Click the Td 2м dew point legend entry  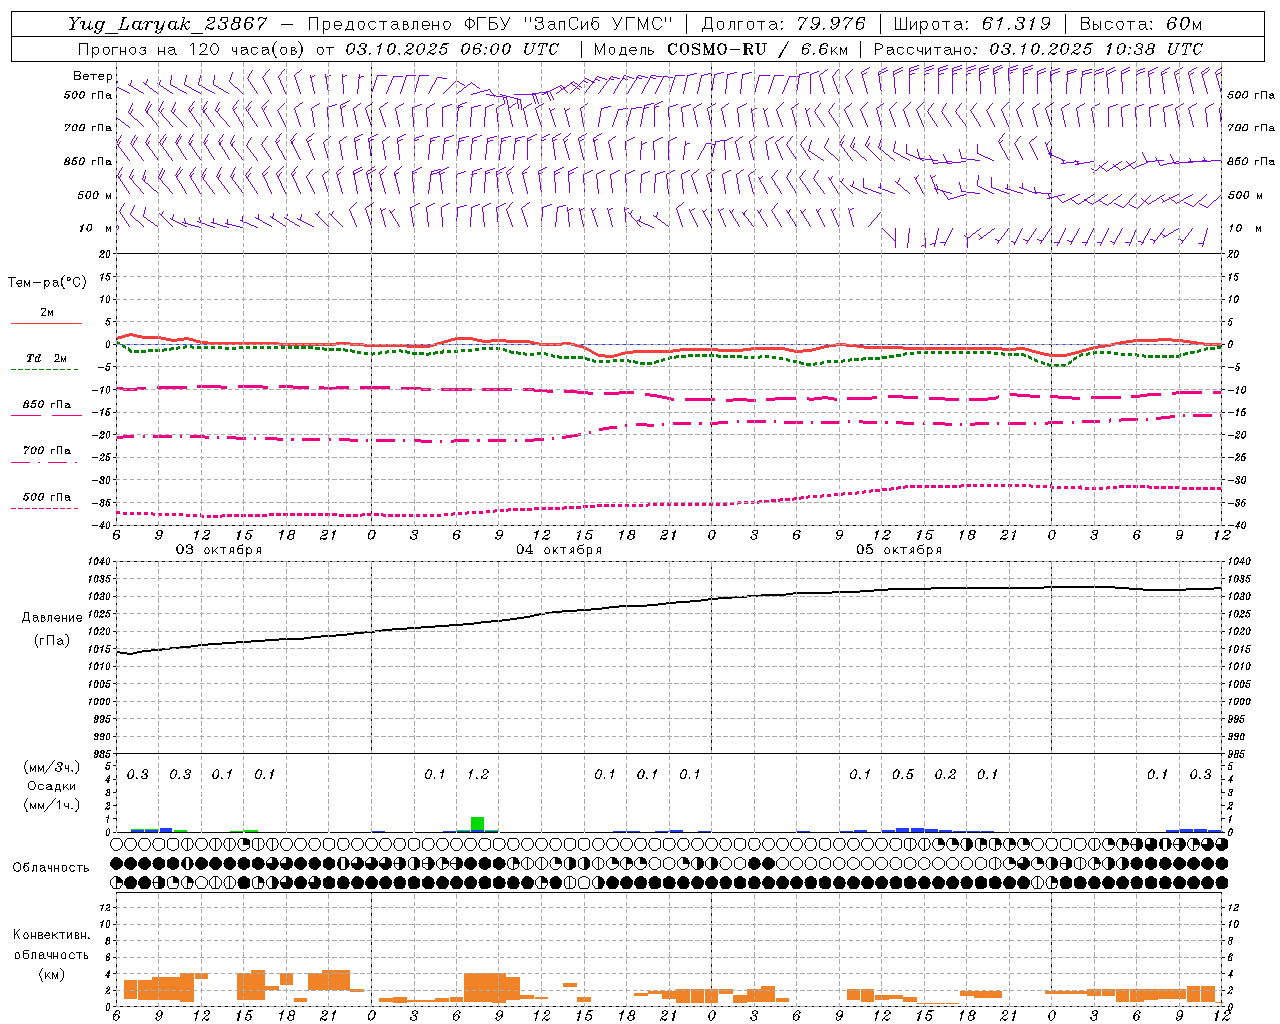click(46, 358)
